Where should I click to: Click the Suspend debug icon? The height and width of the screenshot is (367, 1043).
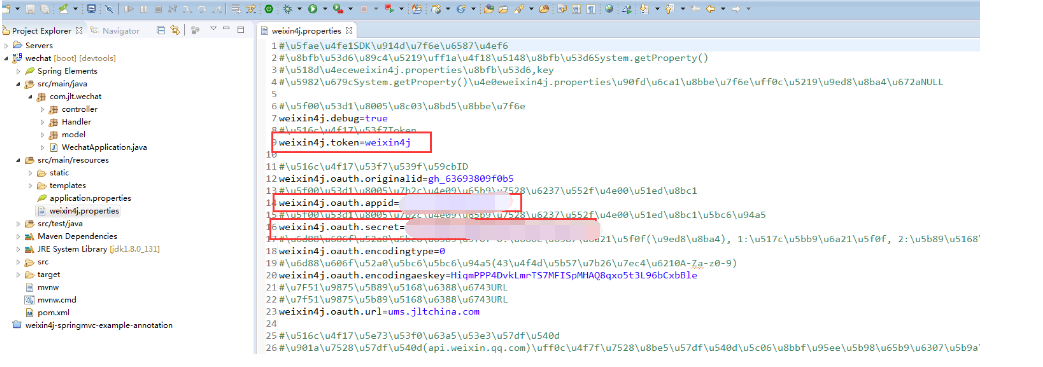(x=143, y=9)
